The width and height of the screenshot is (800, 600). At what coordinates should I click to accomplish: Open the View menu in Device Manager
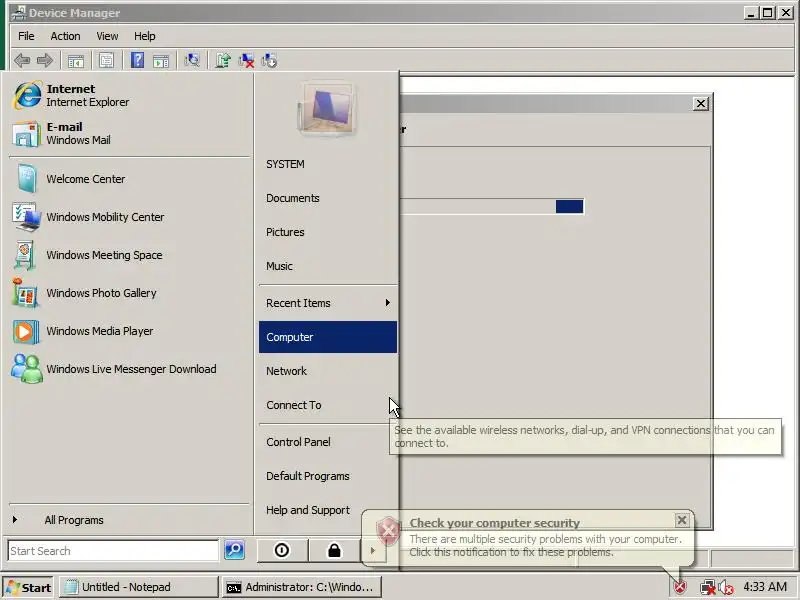[107, 36]
